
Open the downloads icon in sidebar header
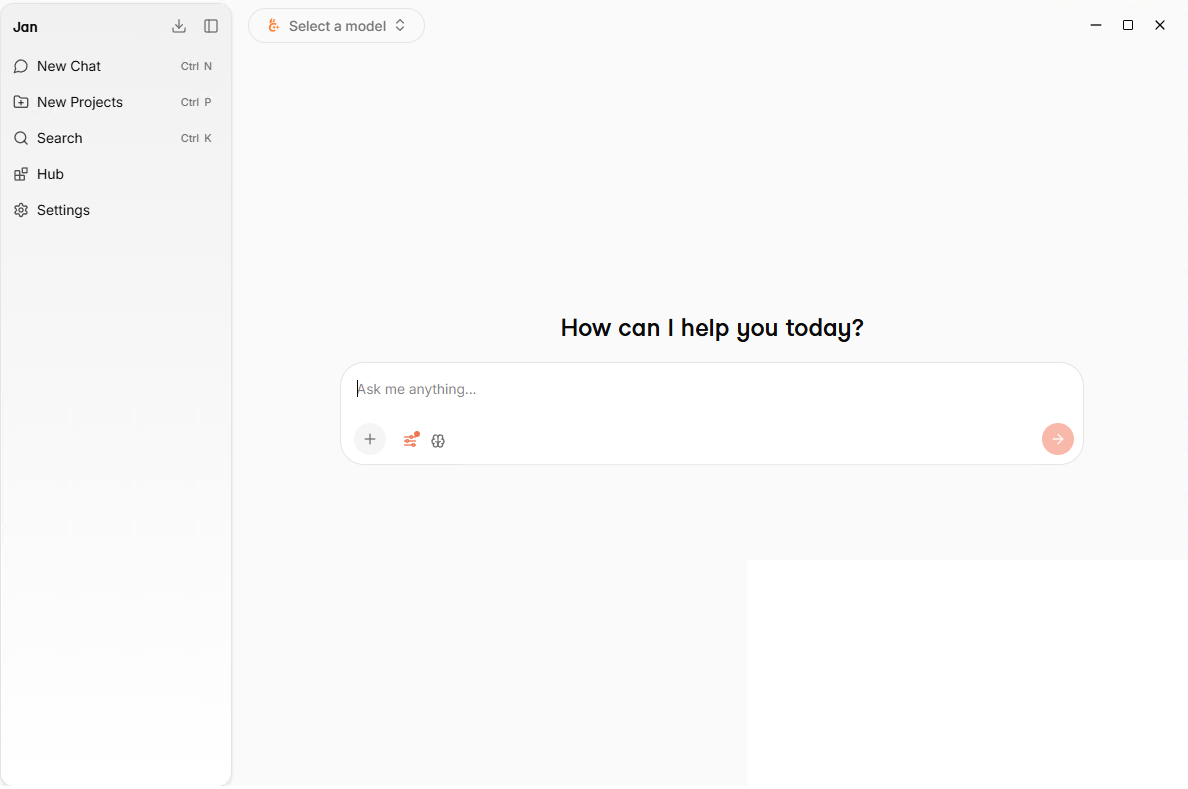click(x=179, y=27)
